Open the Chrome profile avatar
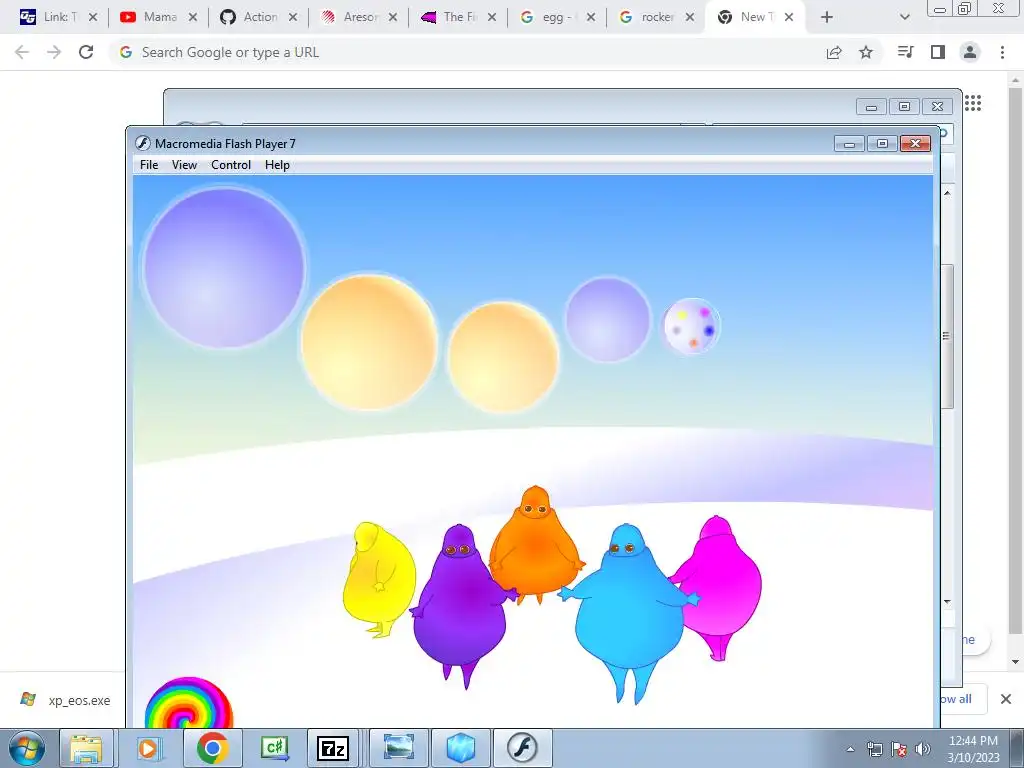The image size is (1024, 768). 970,52
